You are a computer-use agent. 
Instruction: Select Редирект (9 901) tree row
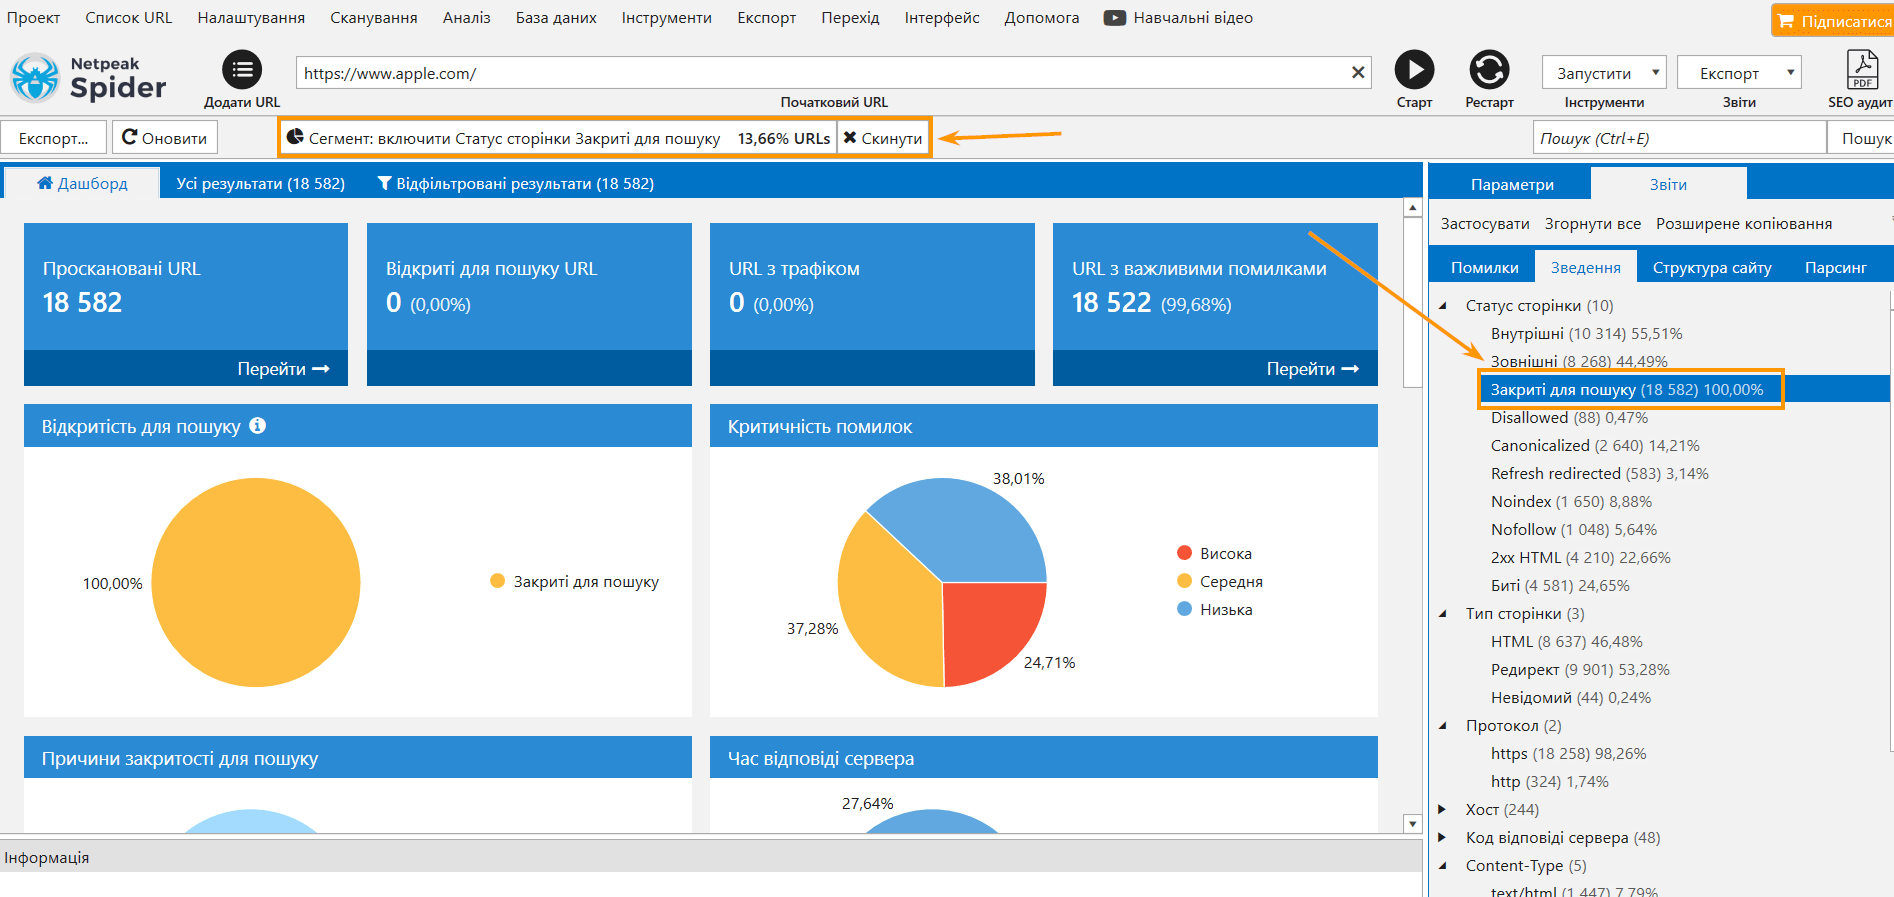pos(1580,670)
